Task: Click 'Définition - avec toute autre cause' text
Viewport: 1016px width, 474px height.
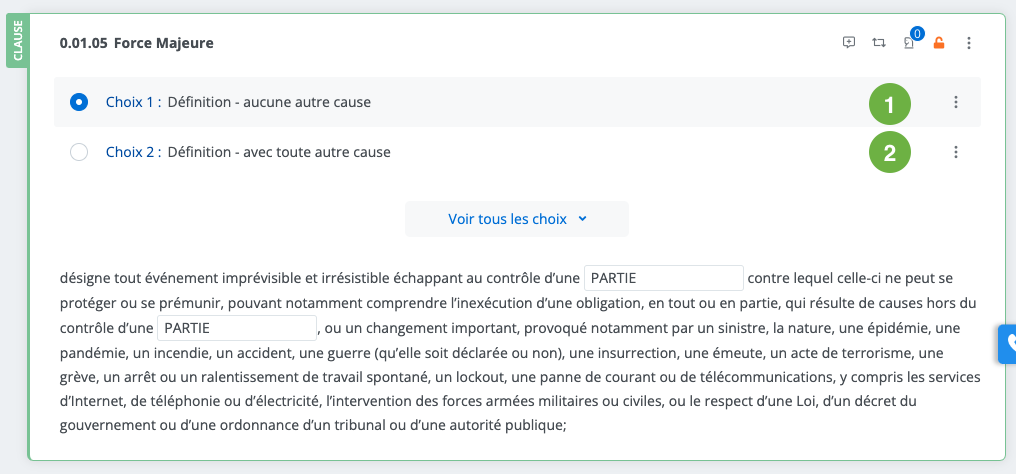Action: (x=279, y=152)
